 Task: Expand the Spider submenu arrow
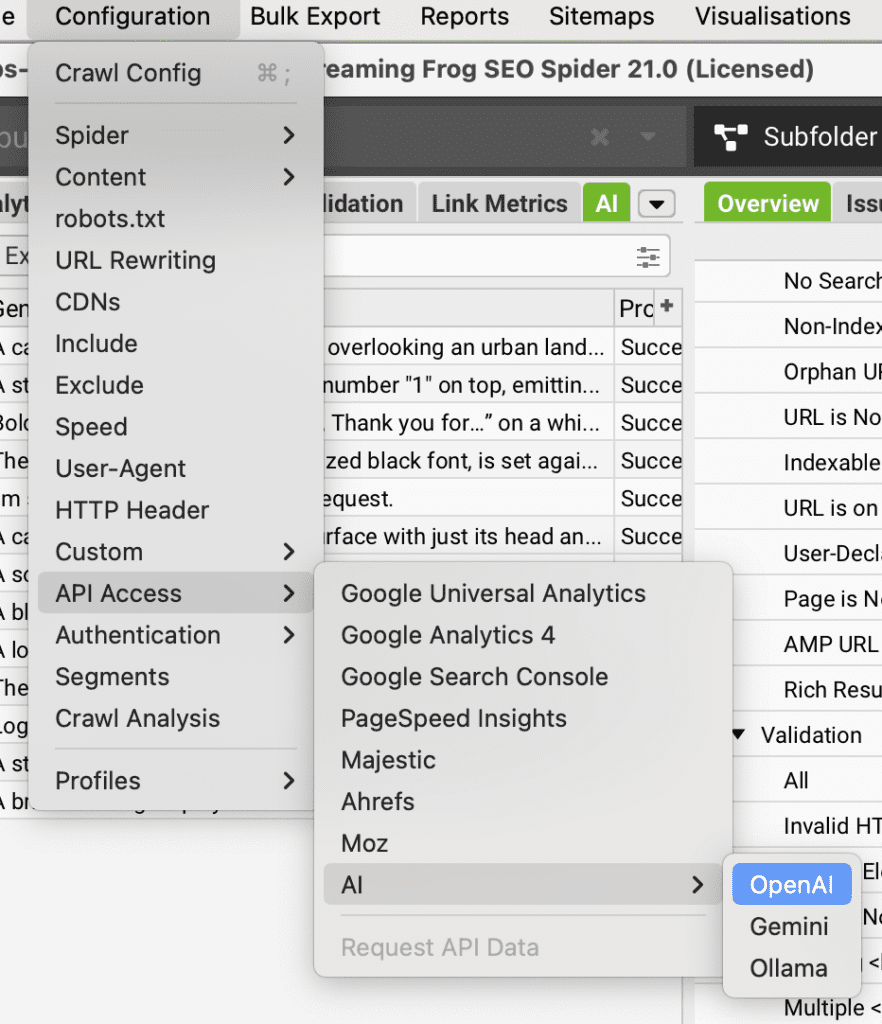click(x=289, y=135)
